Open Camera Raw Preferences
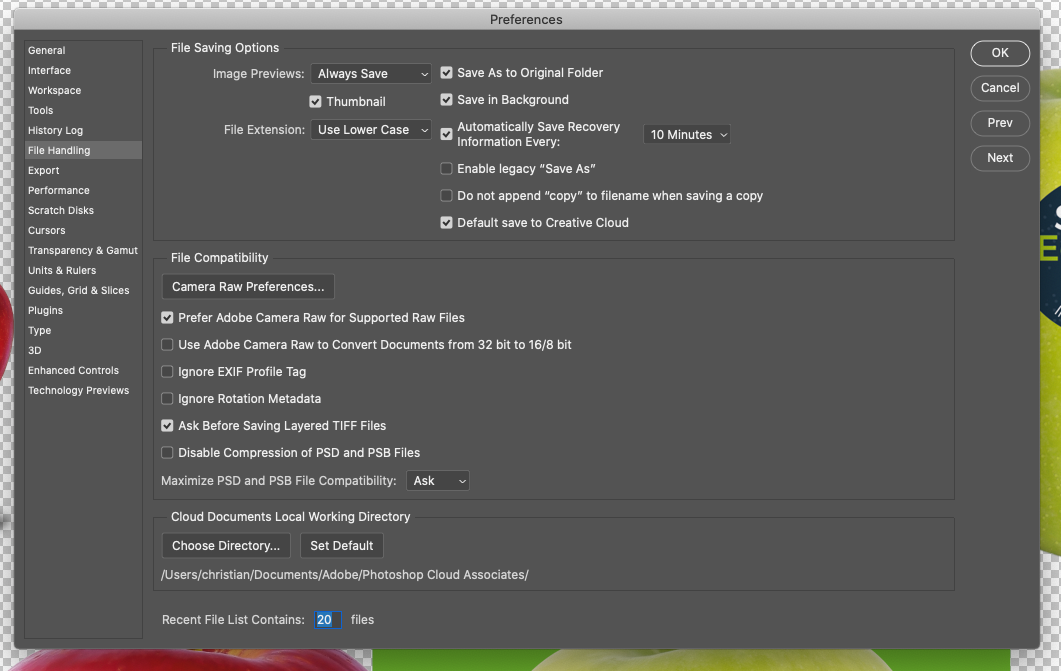1061x671 pixels. [x=247, y=286]
